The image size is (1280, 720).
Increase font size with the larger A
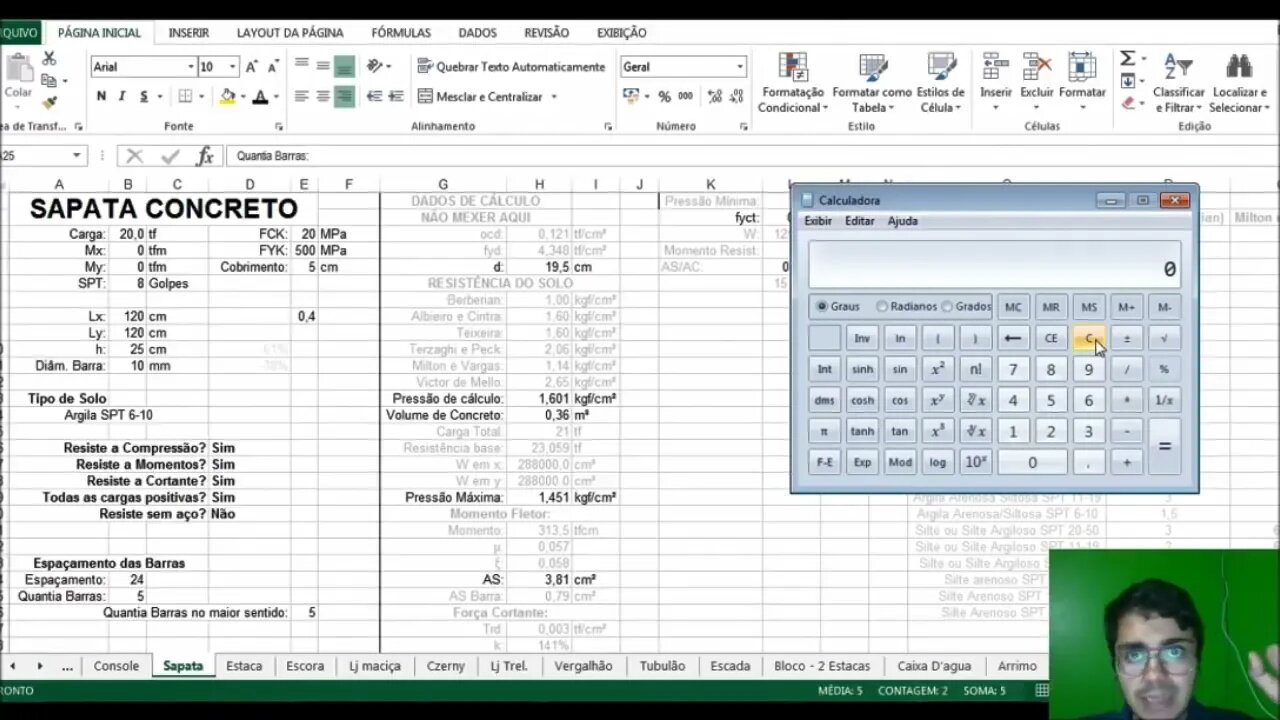pos(252,66)
